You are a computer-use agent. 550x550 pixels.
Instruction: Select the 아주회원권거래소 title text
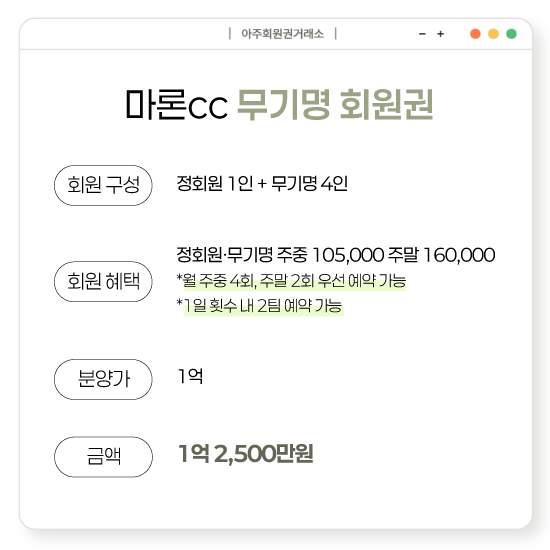click(x=282, y=34)
